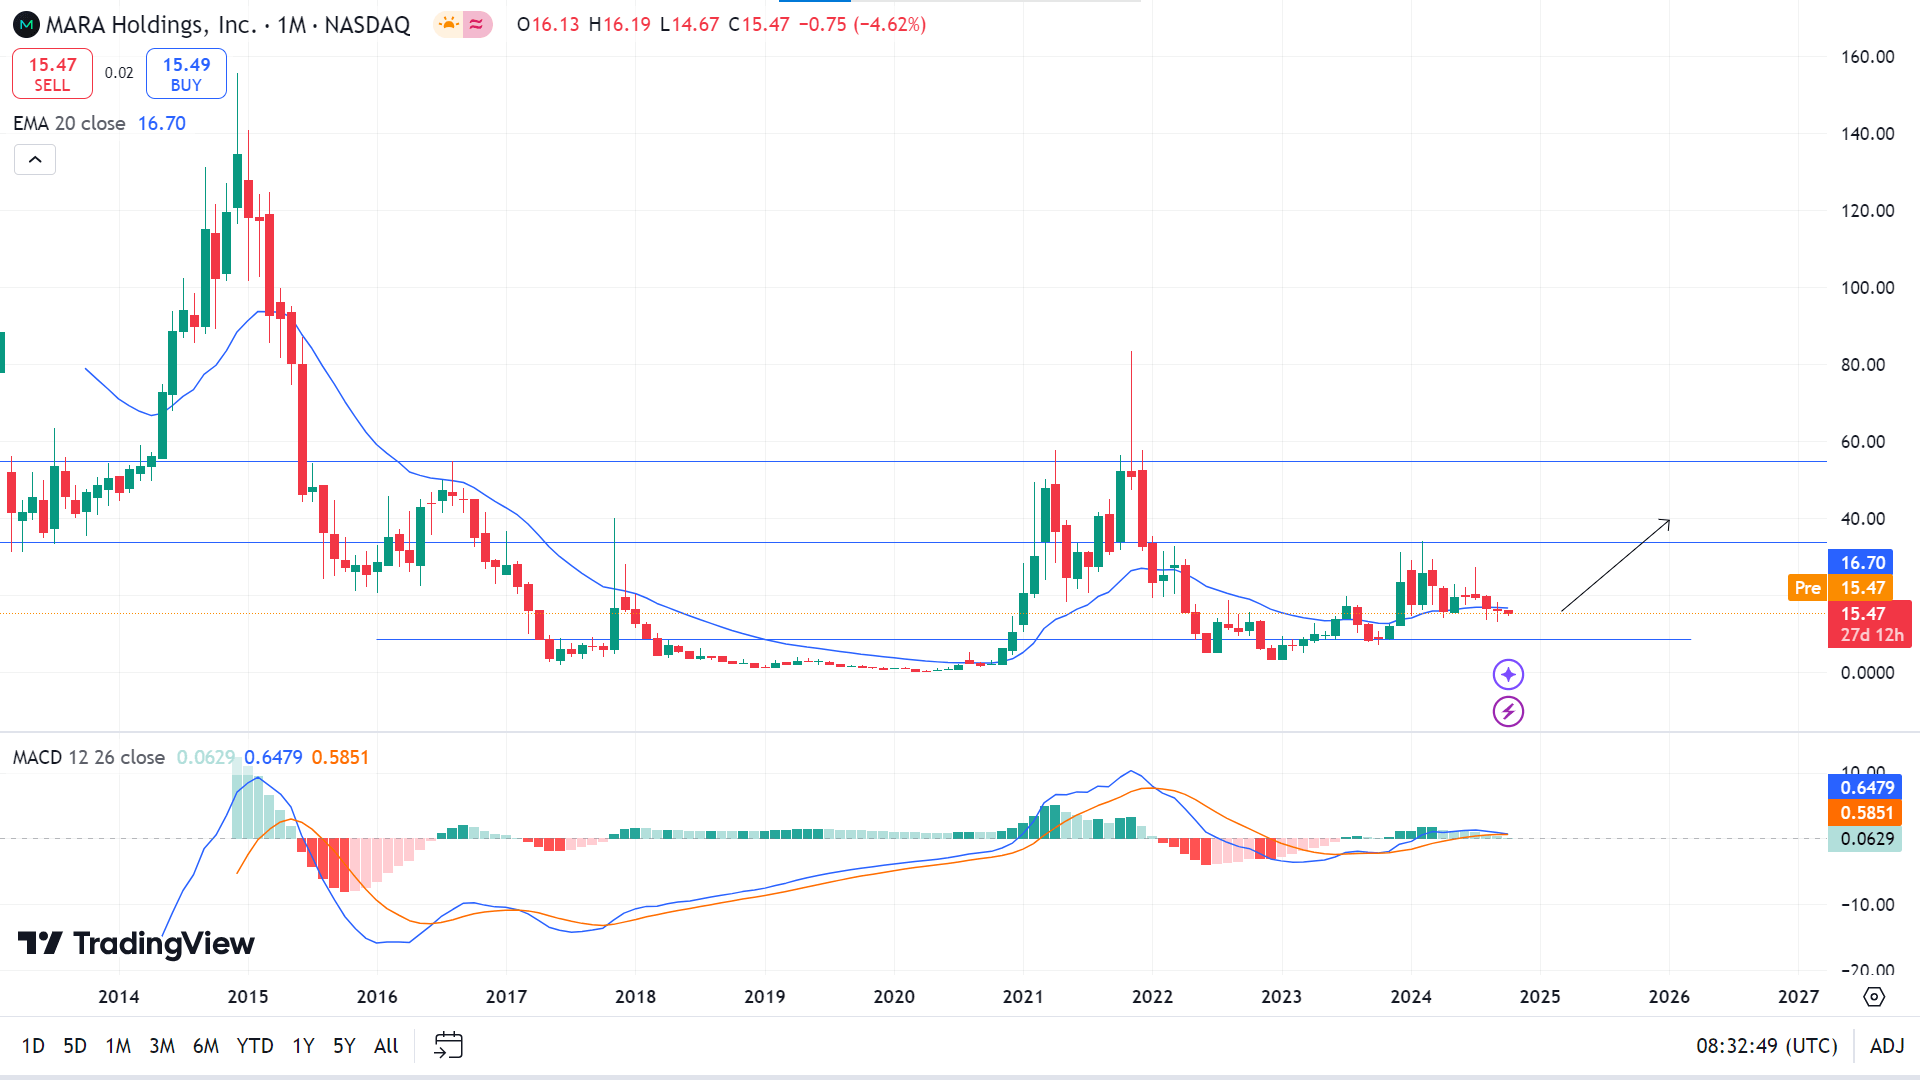
Task: Click the MACD histogram 0.0629 label
Action: (x=1865, y=839)
